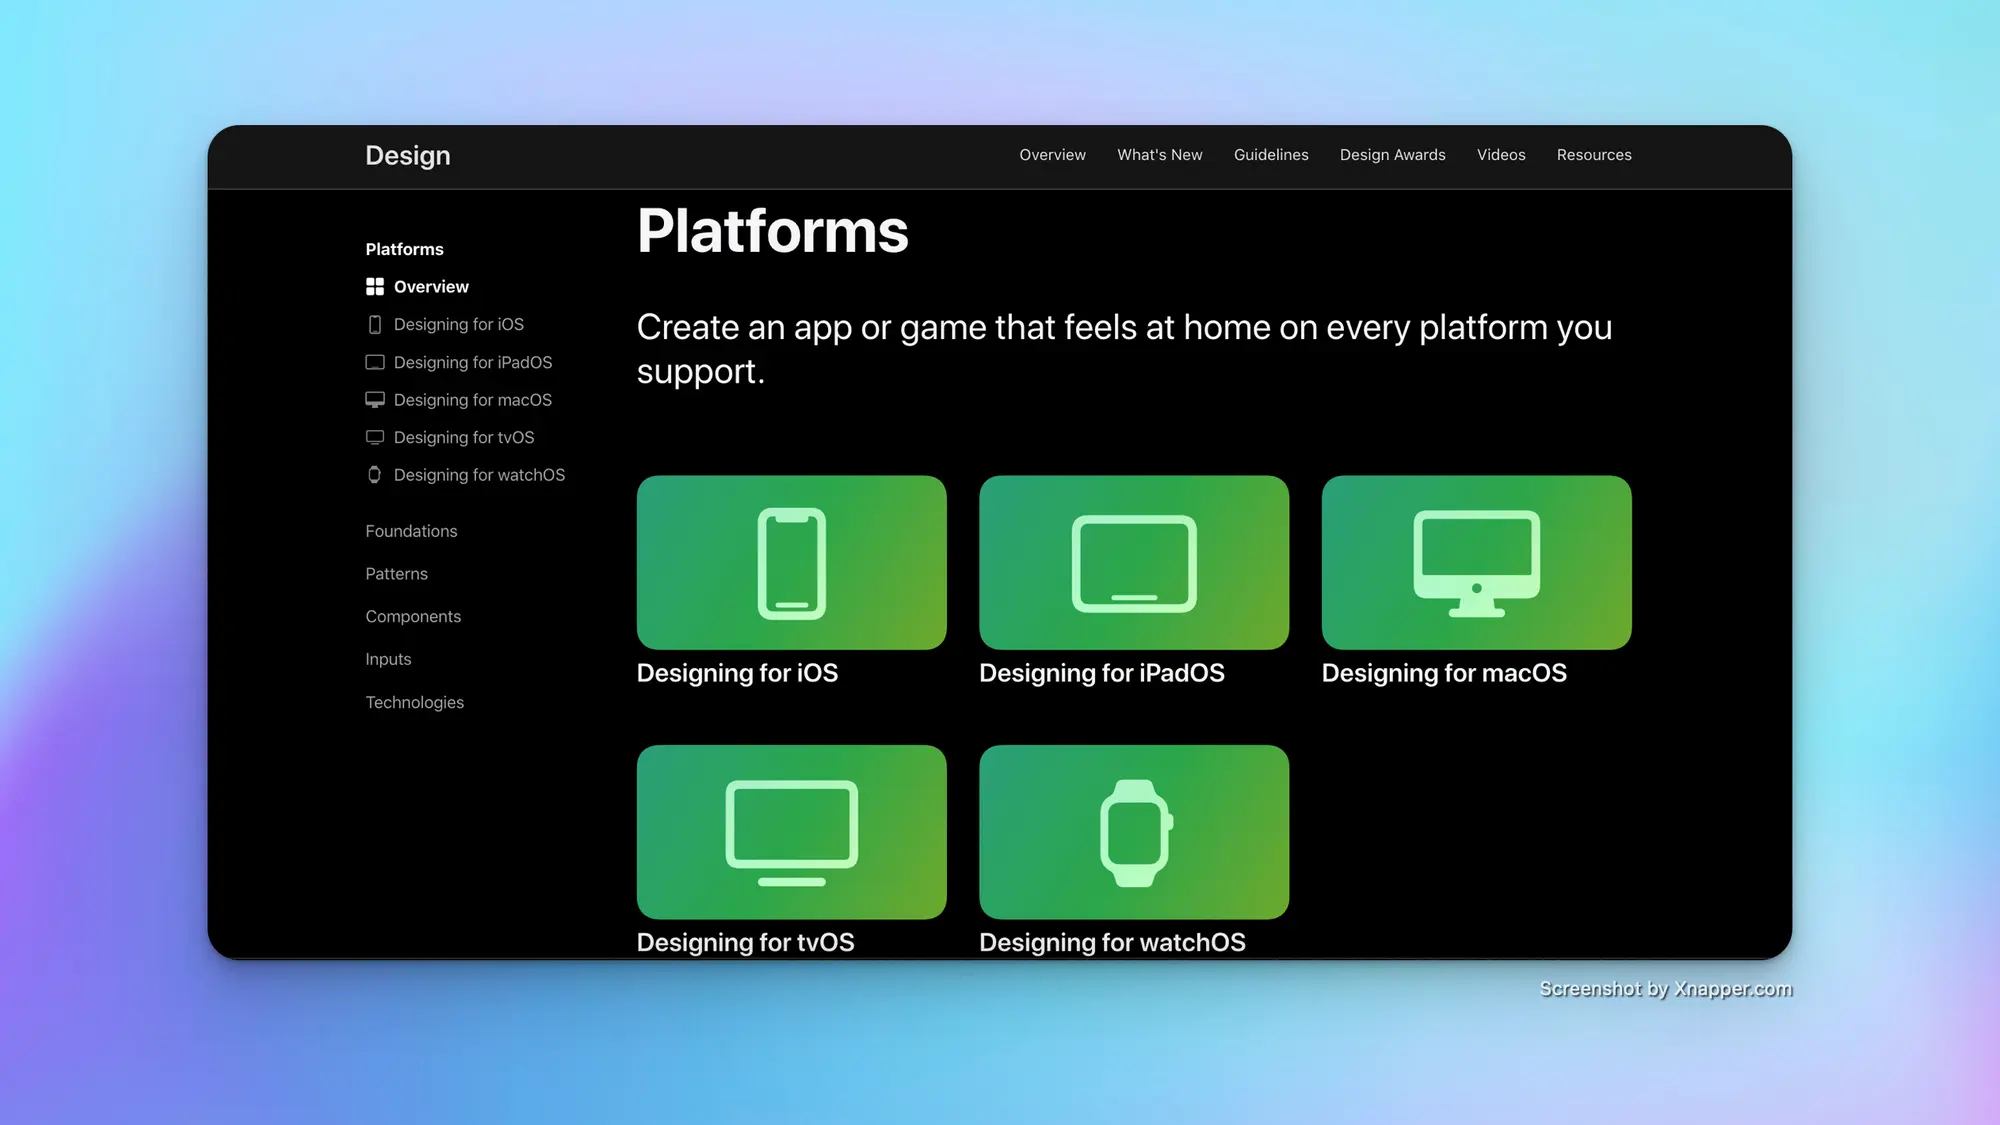The width and height of the screenshot is (2000, 1125).
Task: Click the Design title in the header
Action: pos(407,156)
